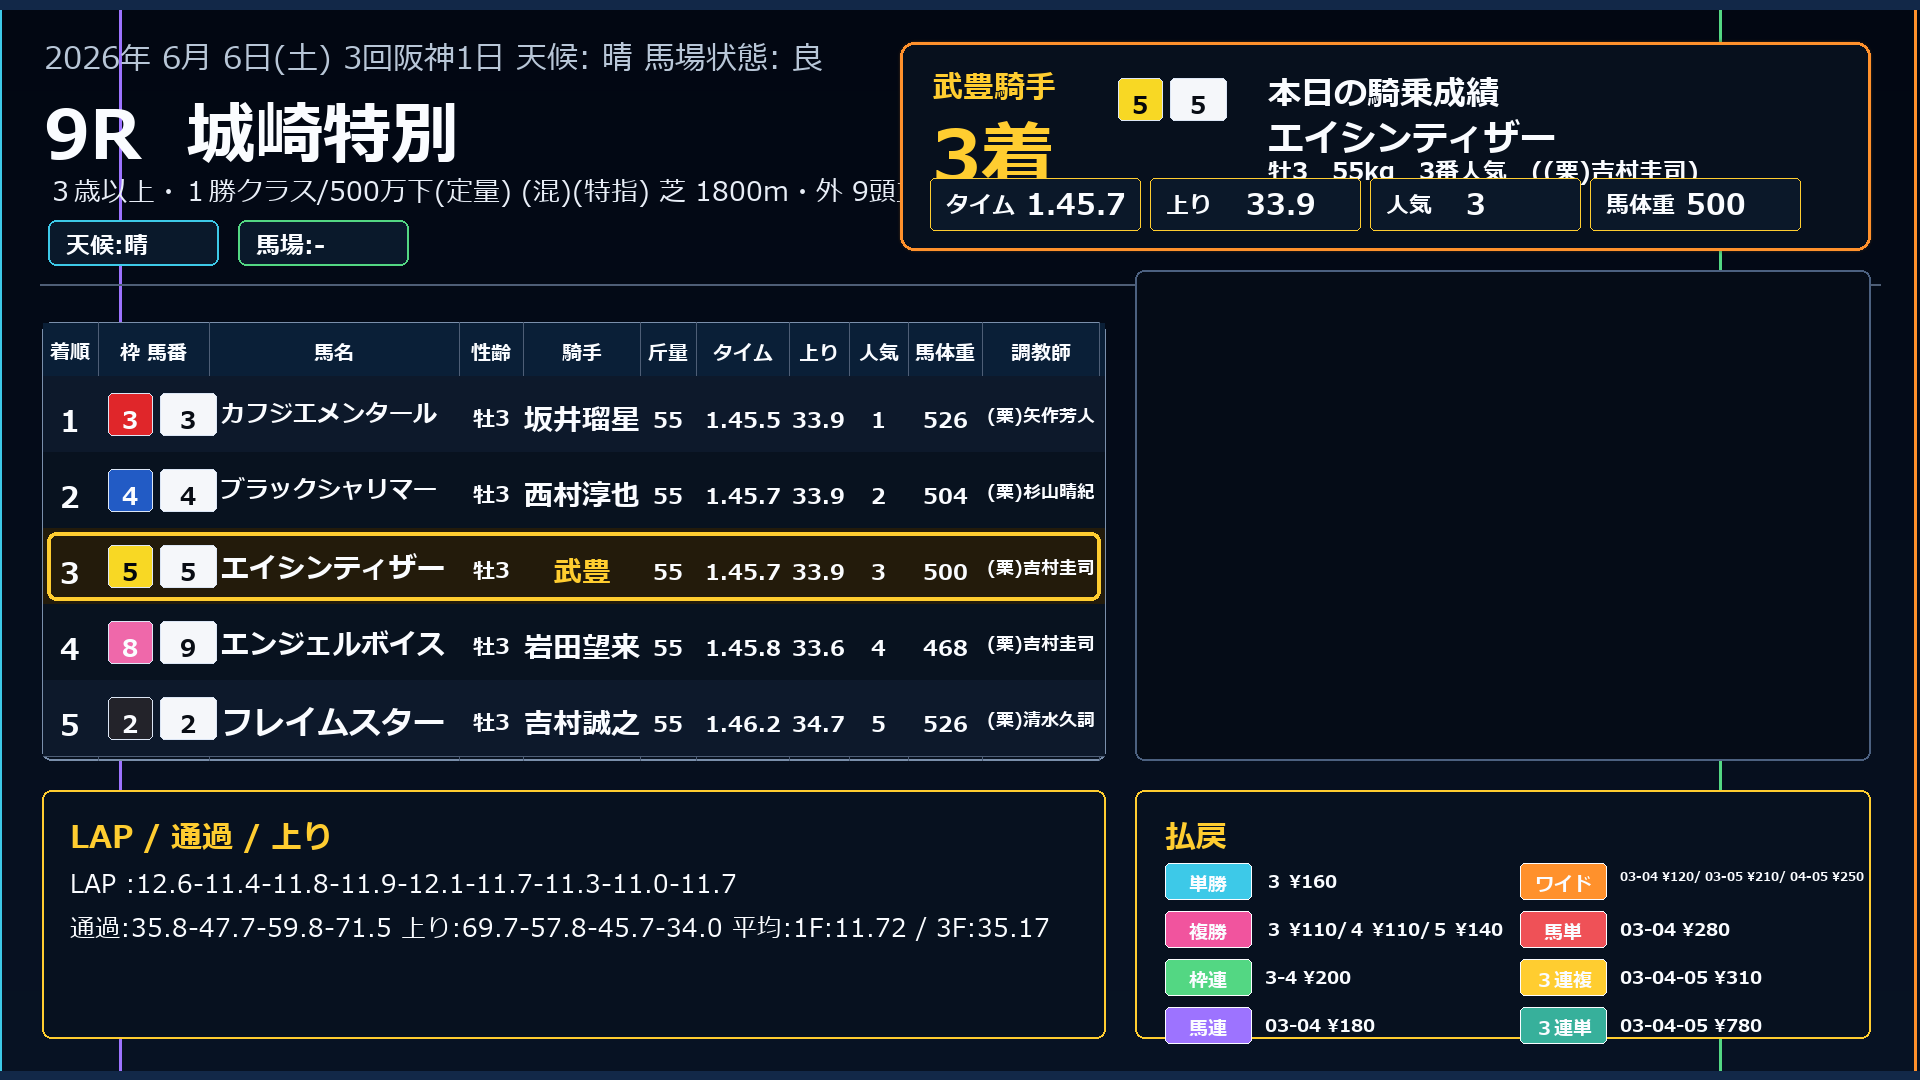The height and width of the screenshot is (1080, 1920).
Task: Click the 馬名 column header
Action: tap(334, 351)
